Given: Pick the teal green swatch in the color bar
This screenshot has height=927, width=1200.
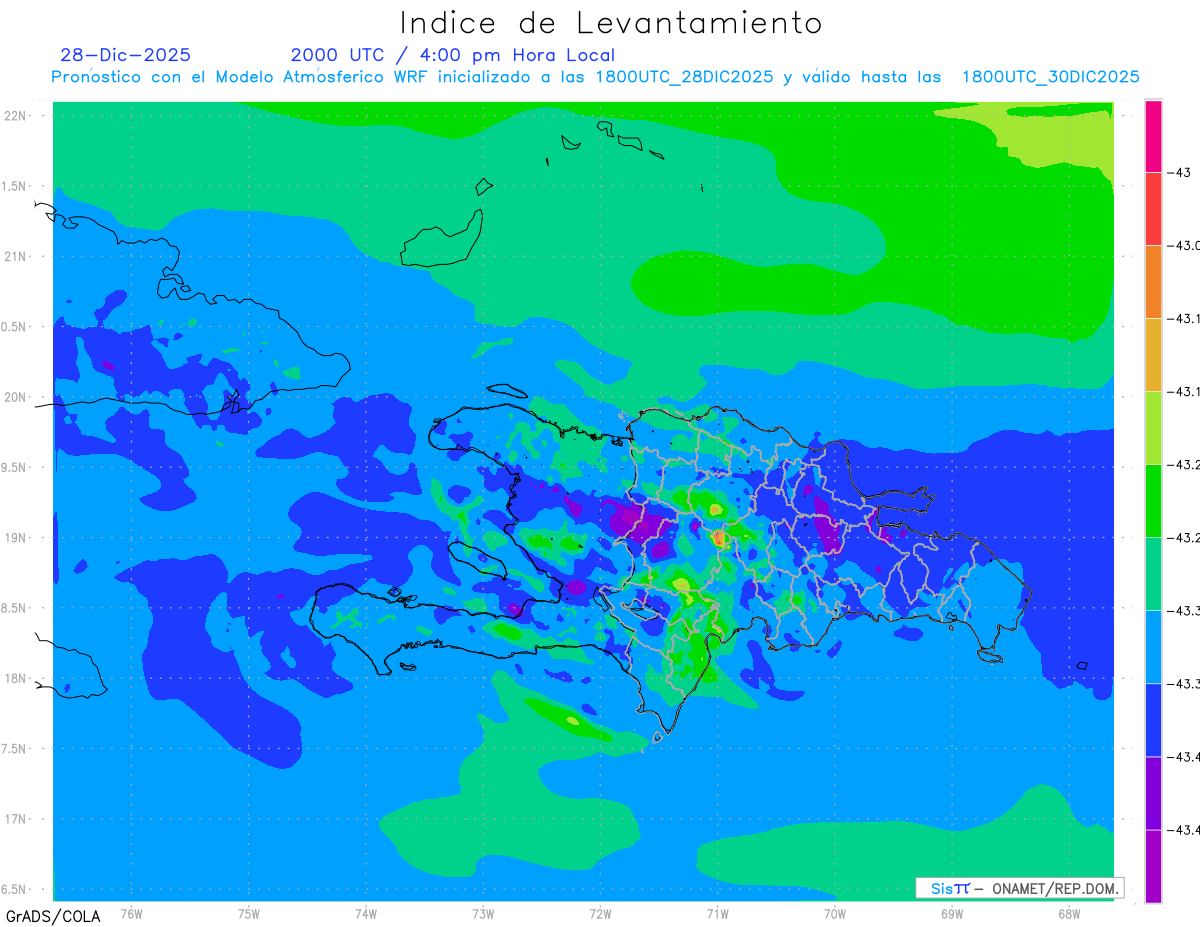Looking at the screenshot, I should pos(1153,574).
